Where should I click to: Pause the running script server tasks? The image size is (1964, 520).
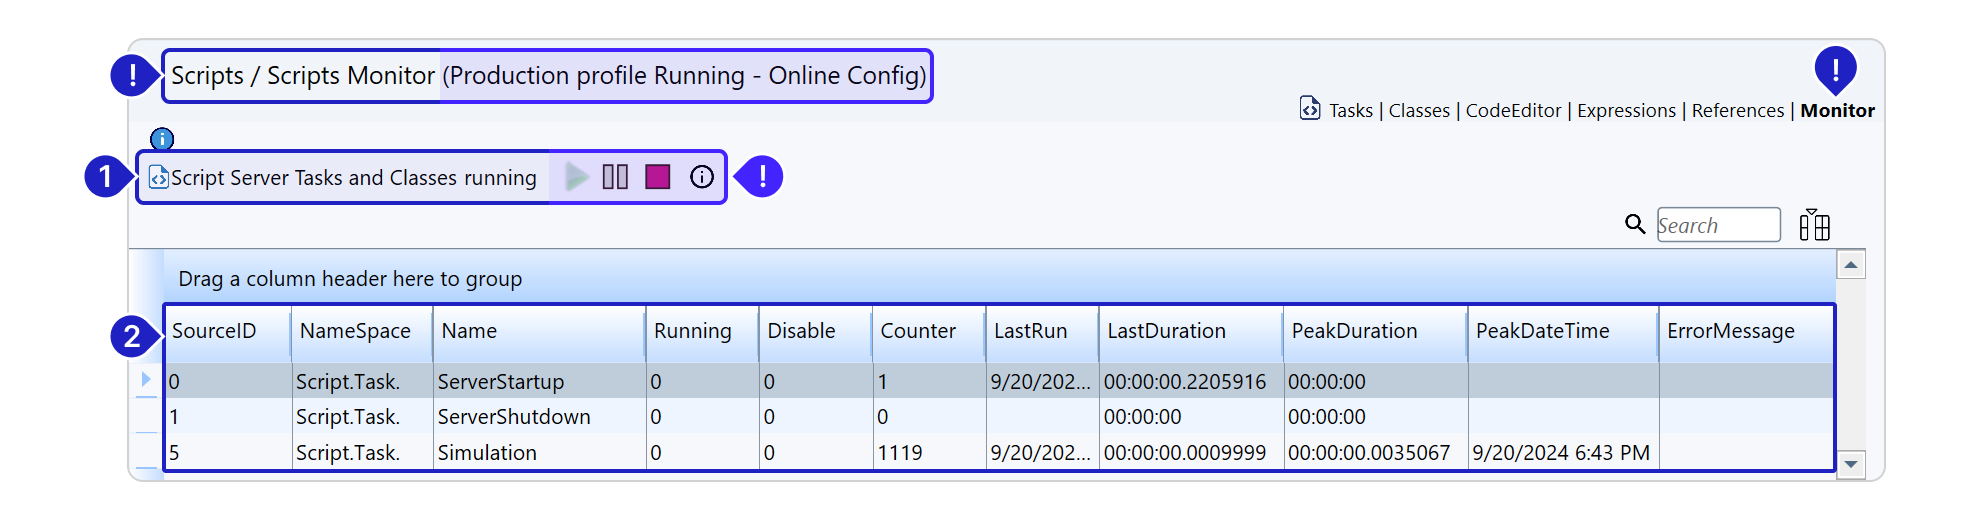coord(615,177)
